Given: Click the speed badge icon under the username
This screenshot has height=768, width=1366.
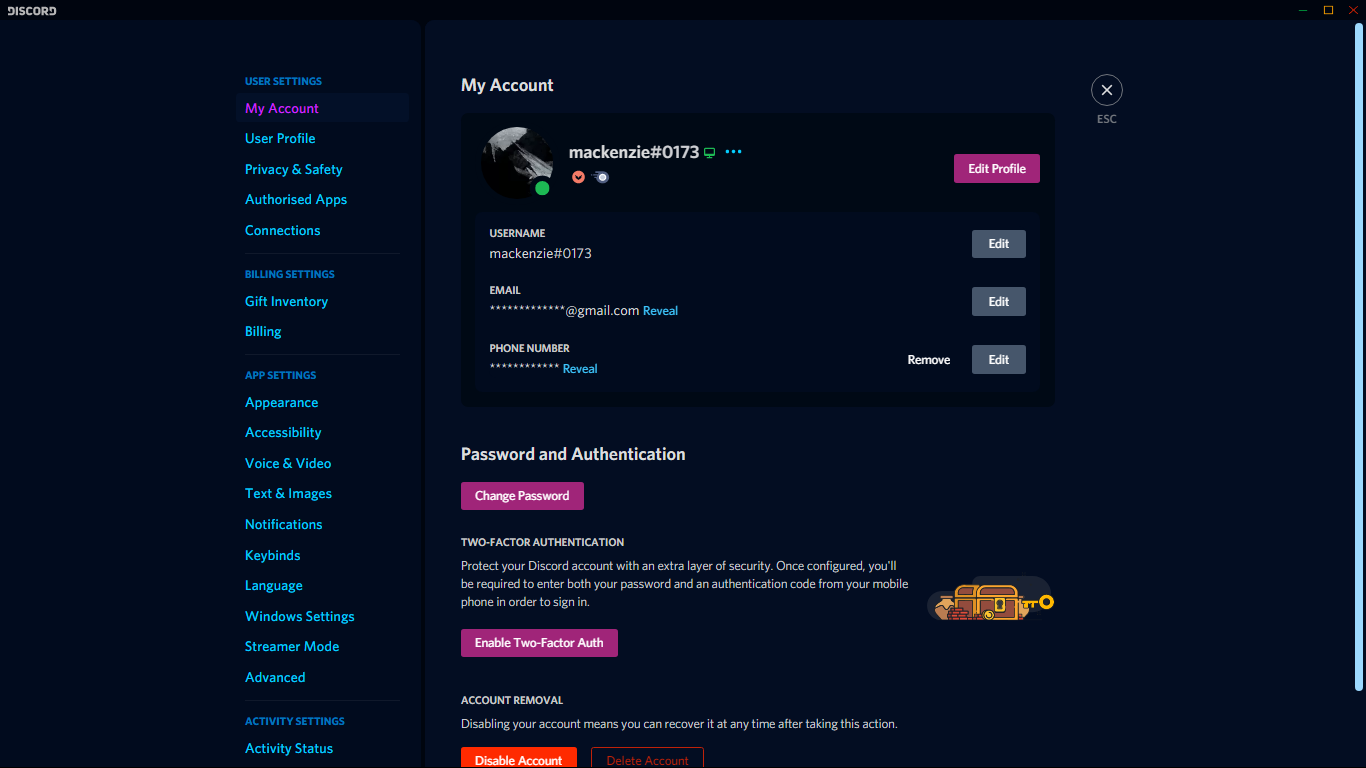Looking at the screenshot, I should [600, 177].
